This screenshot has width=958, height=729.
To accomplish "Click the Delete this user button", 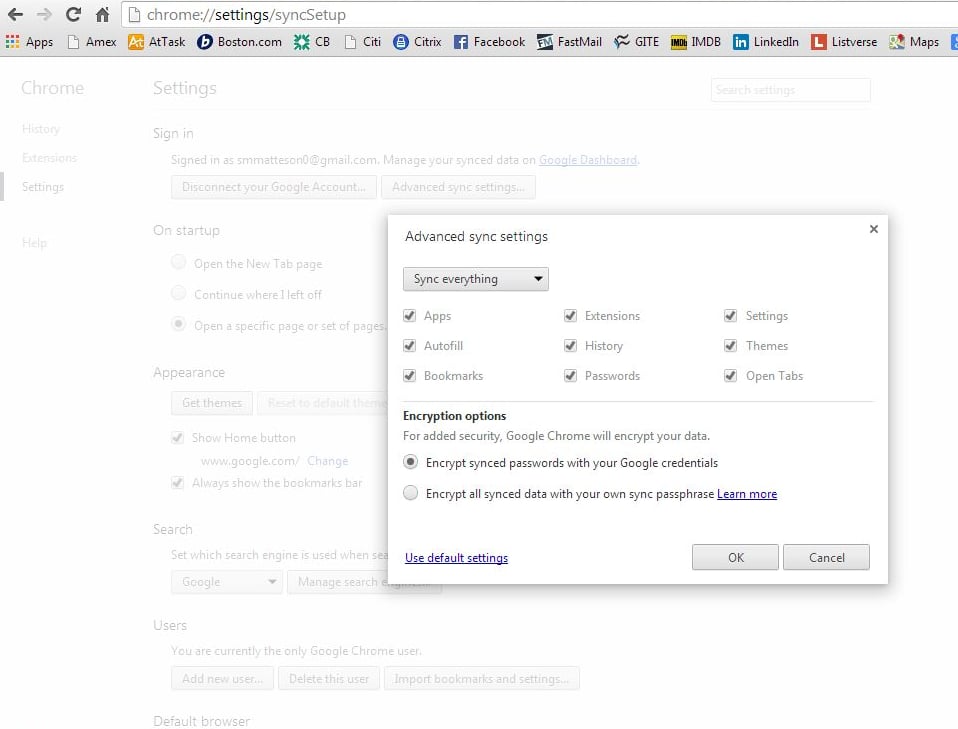I will 329,678.
